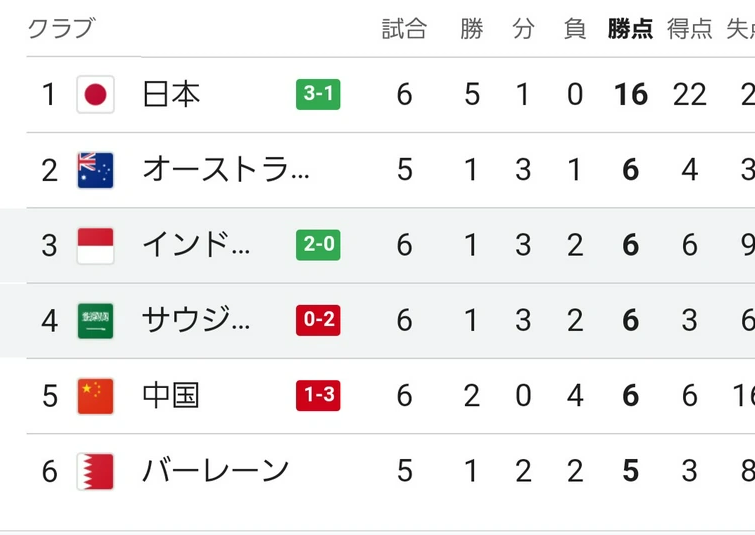
Task: Click the Australia flag icon
Action: click(96, 170)
